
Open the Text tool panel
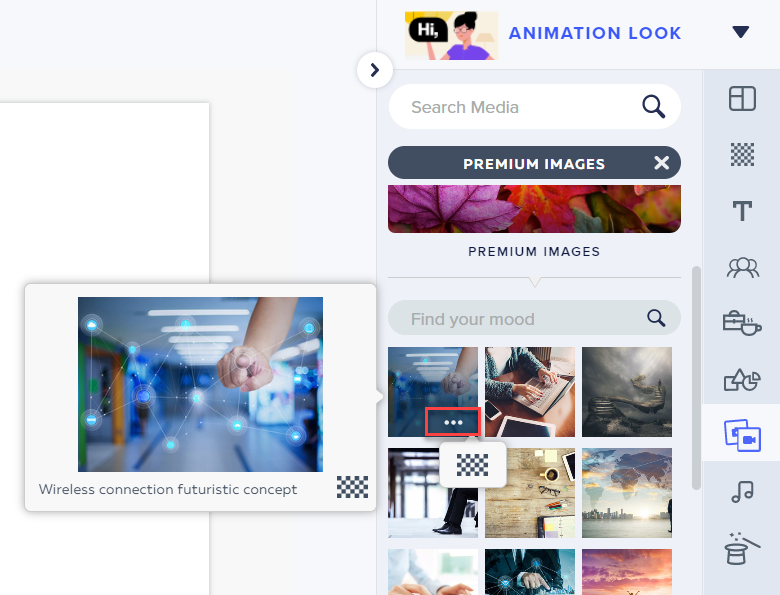click(x=742, y=210)
